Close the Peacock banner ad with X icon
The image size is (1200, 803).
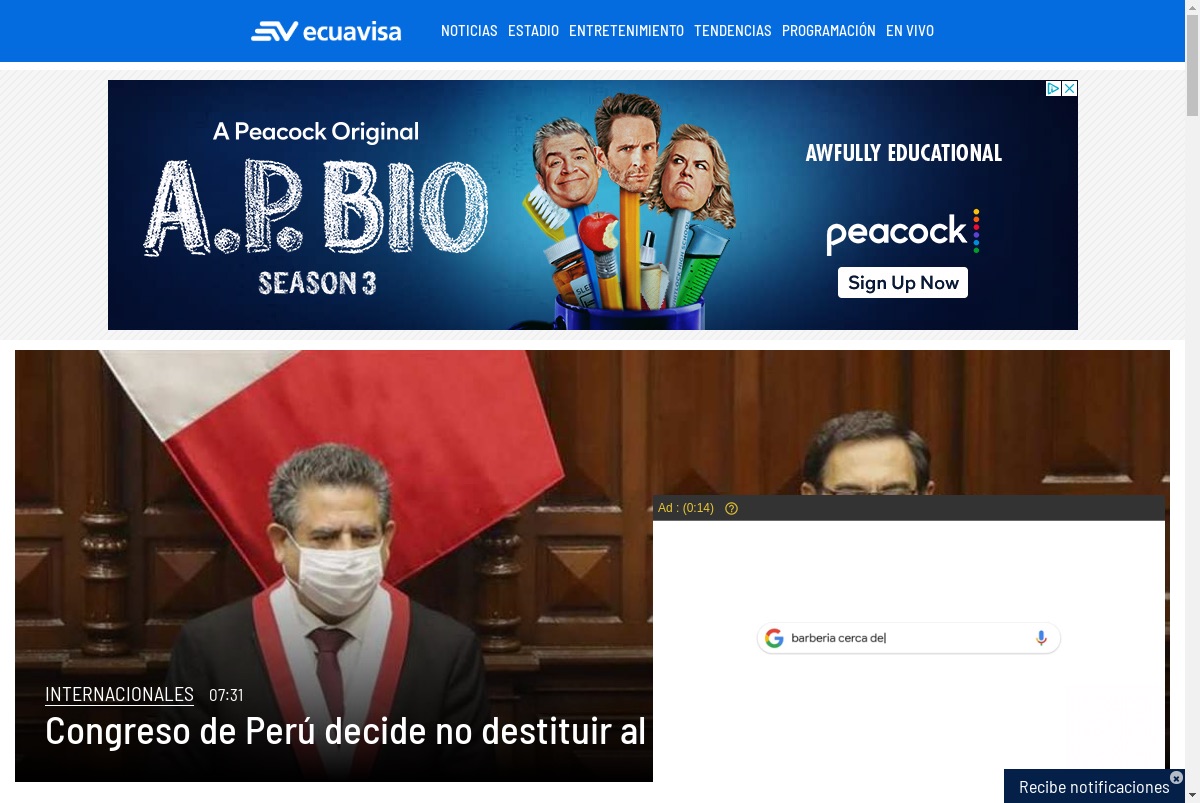click(1070, 89)
